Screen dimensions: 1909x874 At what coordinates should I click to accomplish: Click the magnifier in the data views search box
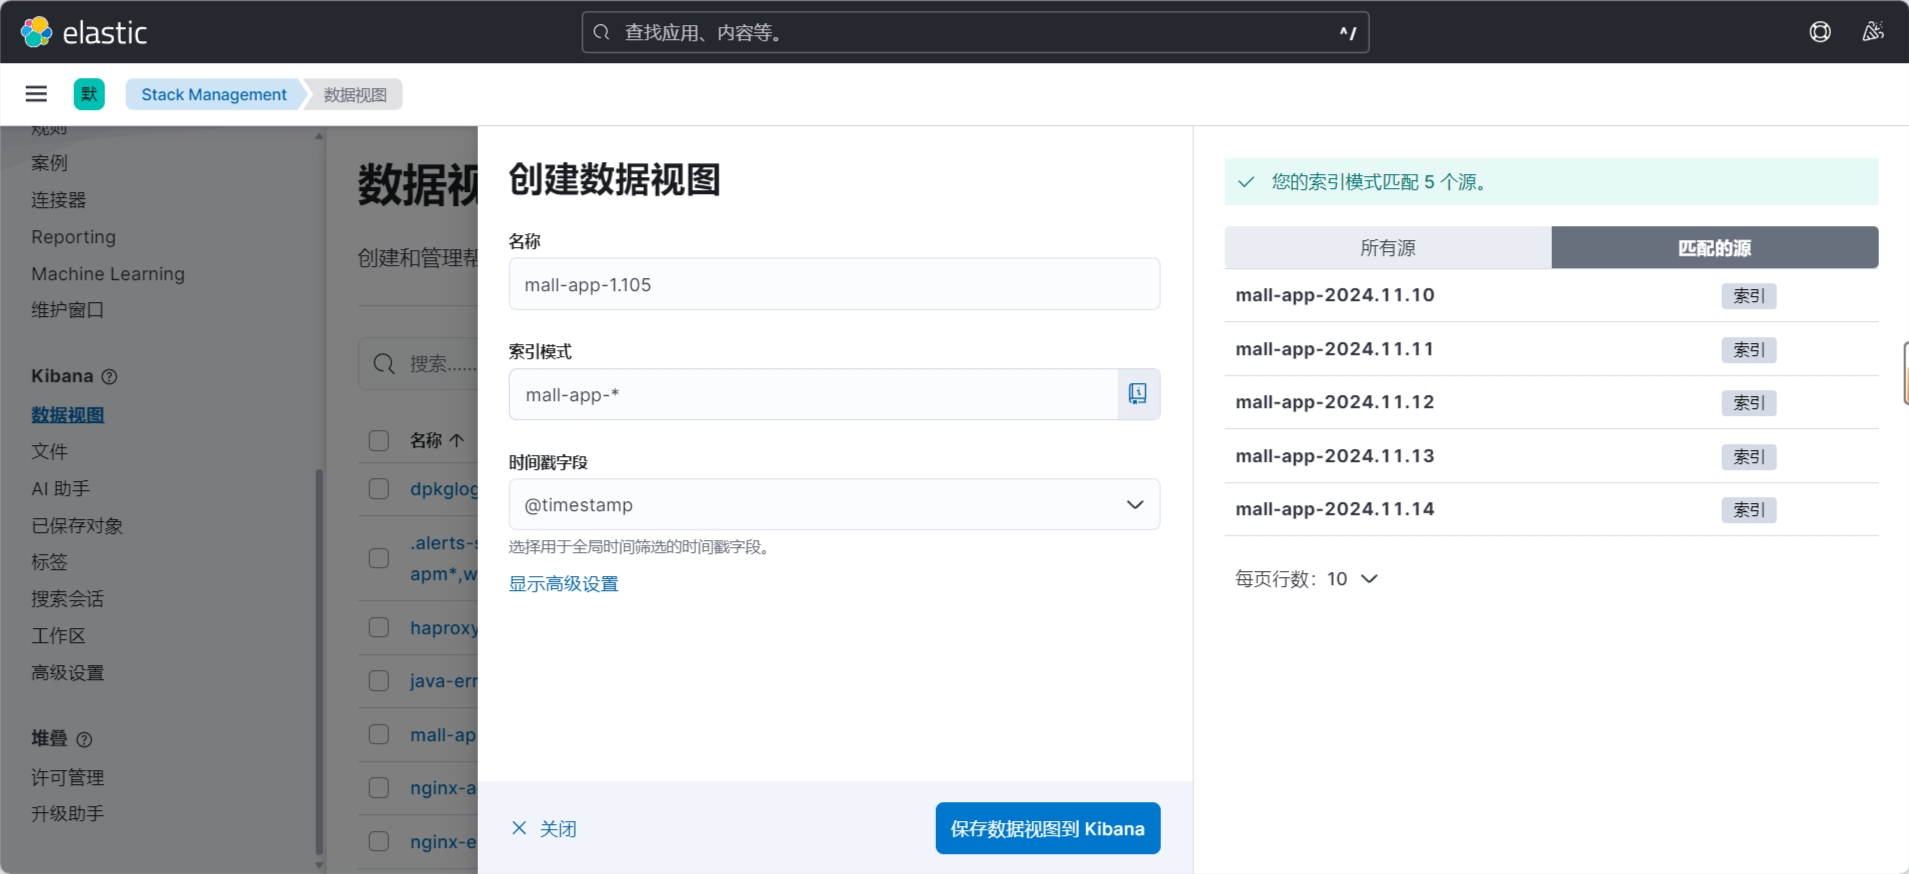pyautogui.click(x=384, y=364)
